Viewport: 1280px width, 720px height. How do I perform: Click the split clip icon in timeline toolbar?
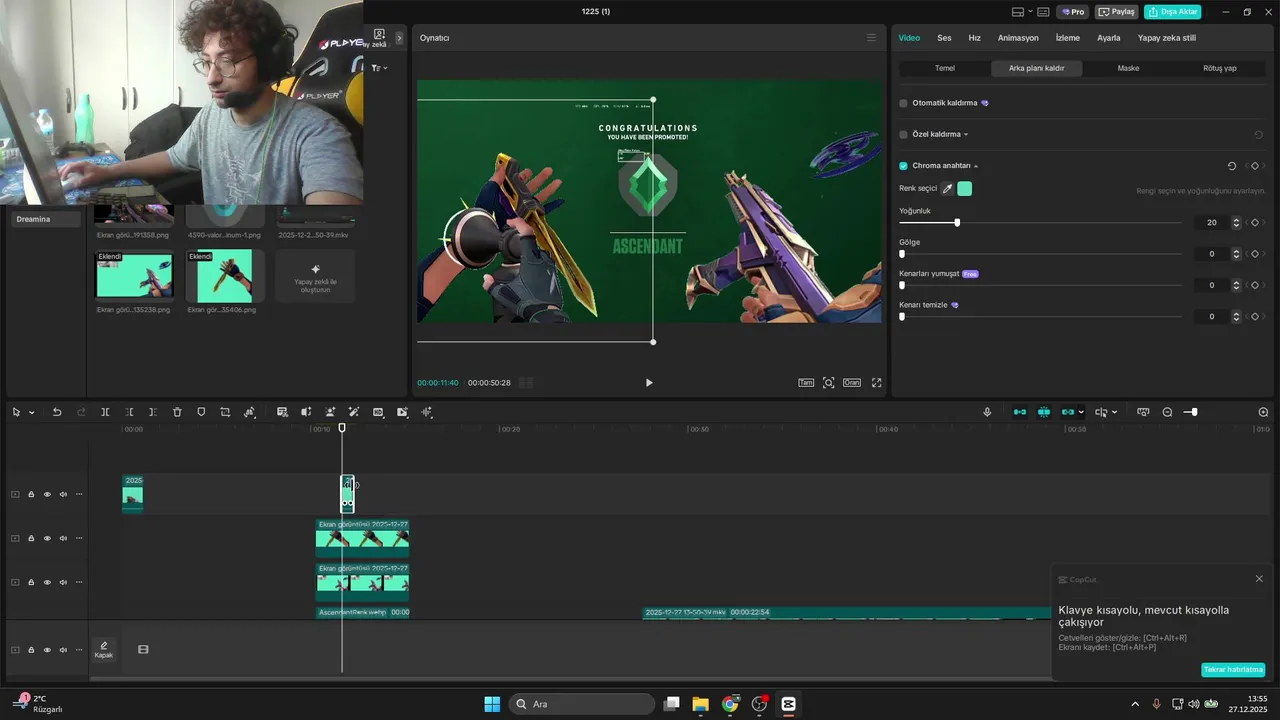coord(105,412)
